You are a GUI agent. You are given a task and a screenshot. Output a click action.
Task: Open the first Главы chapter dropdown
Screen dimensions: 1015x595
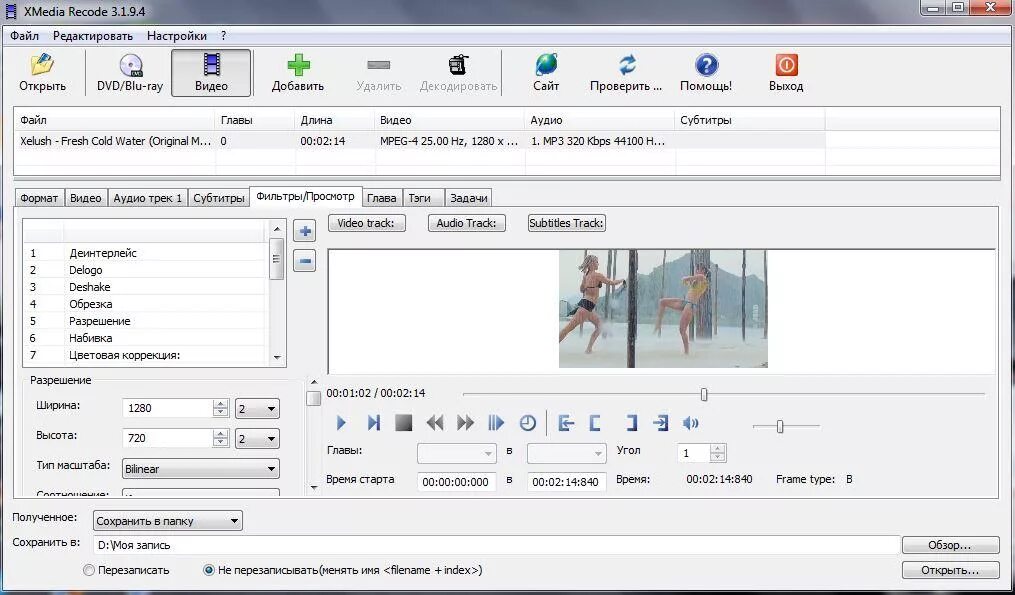(456, 453)
